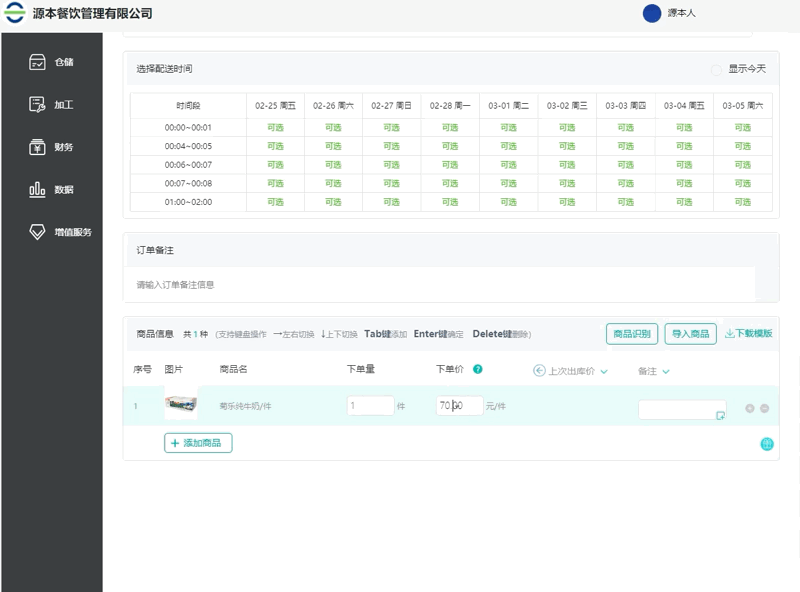Click the 数据 bar chart icon

coord(37,189)
